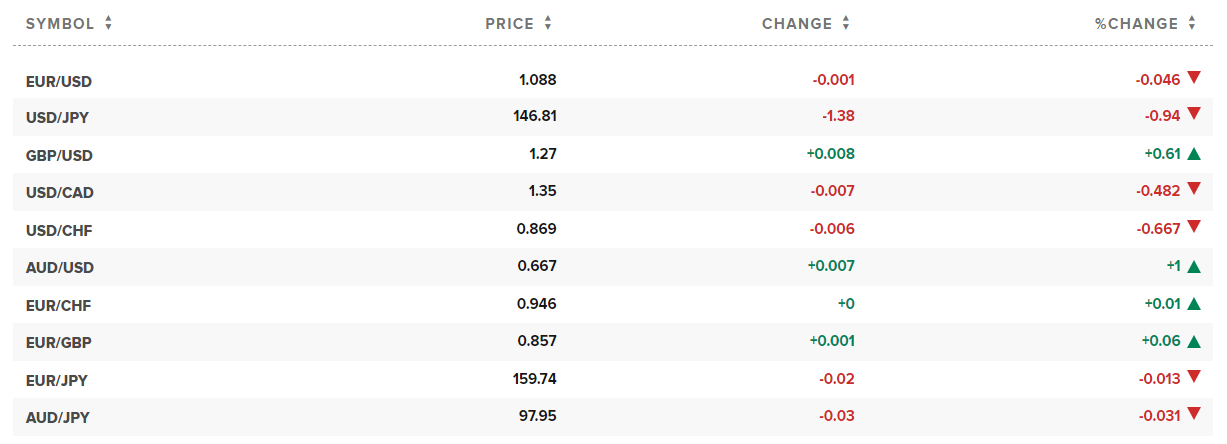Image resolution: width=1227 pixels, height=444 pixels.
Task: Click red down arrow in USD/JPY row
Action: coord(1193,116)
